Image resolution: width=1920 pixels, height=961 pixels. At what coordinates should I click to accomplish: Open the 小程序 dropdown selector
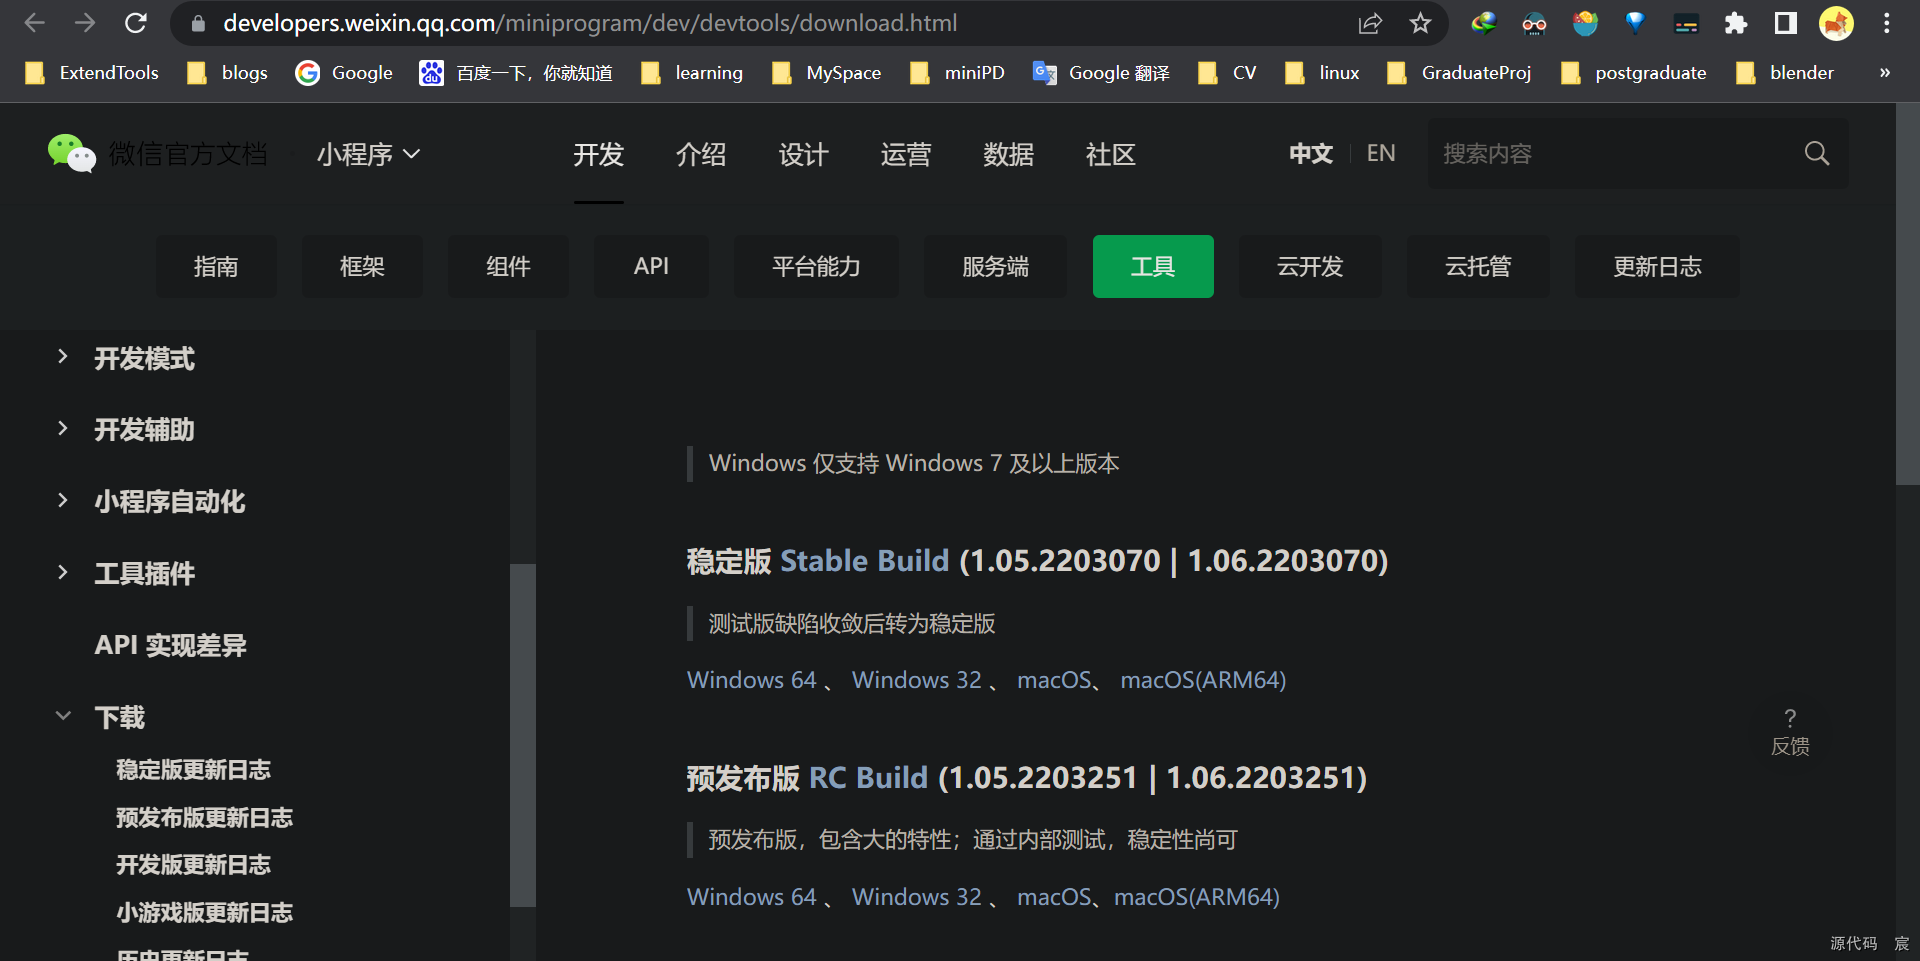click(x=367, y=153)
